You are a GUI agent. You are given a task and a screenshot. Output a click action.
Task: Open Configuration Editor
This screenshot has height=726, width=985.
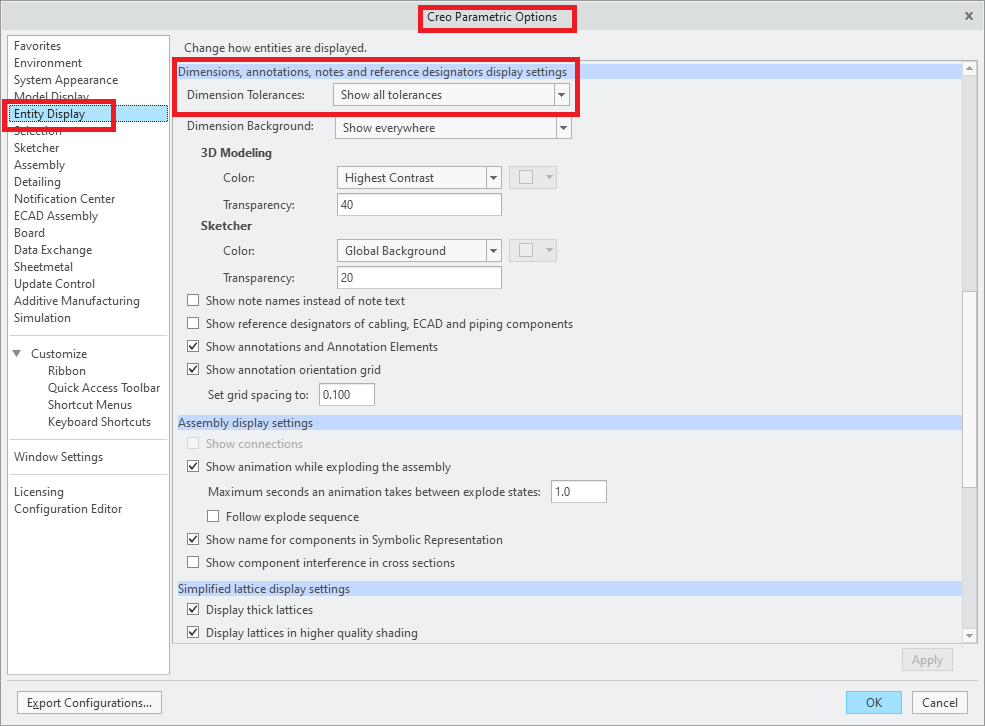point(68,509)
